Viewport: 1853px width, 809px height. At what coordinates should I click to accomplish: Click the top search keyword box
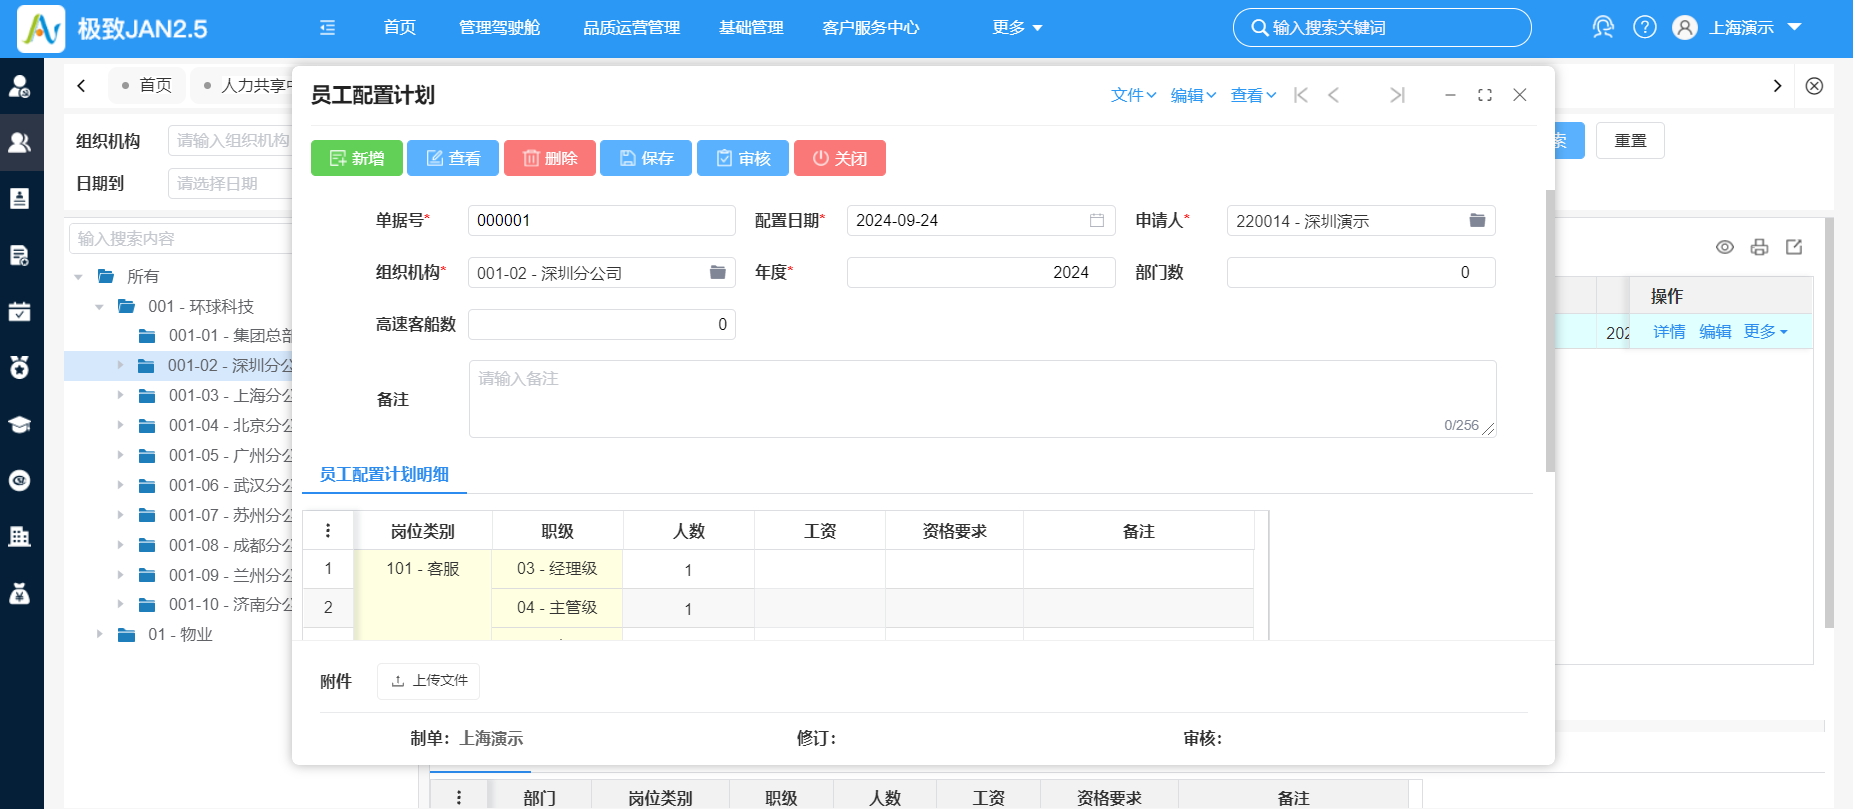pyautogui.click(x=1382, y=28)
